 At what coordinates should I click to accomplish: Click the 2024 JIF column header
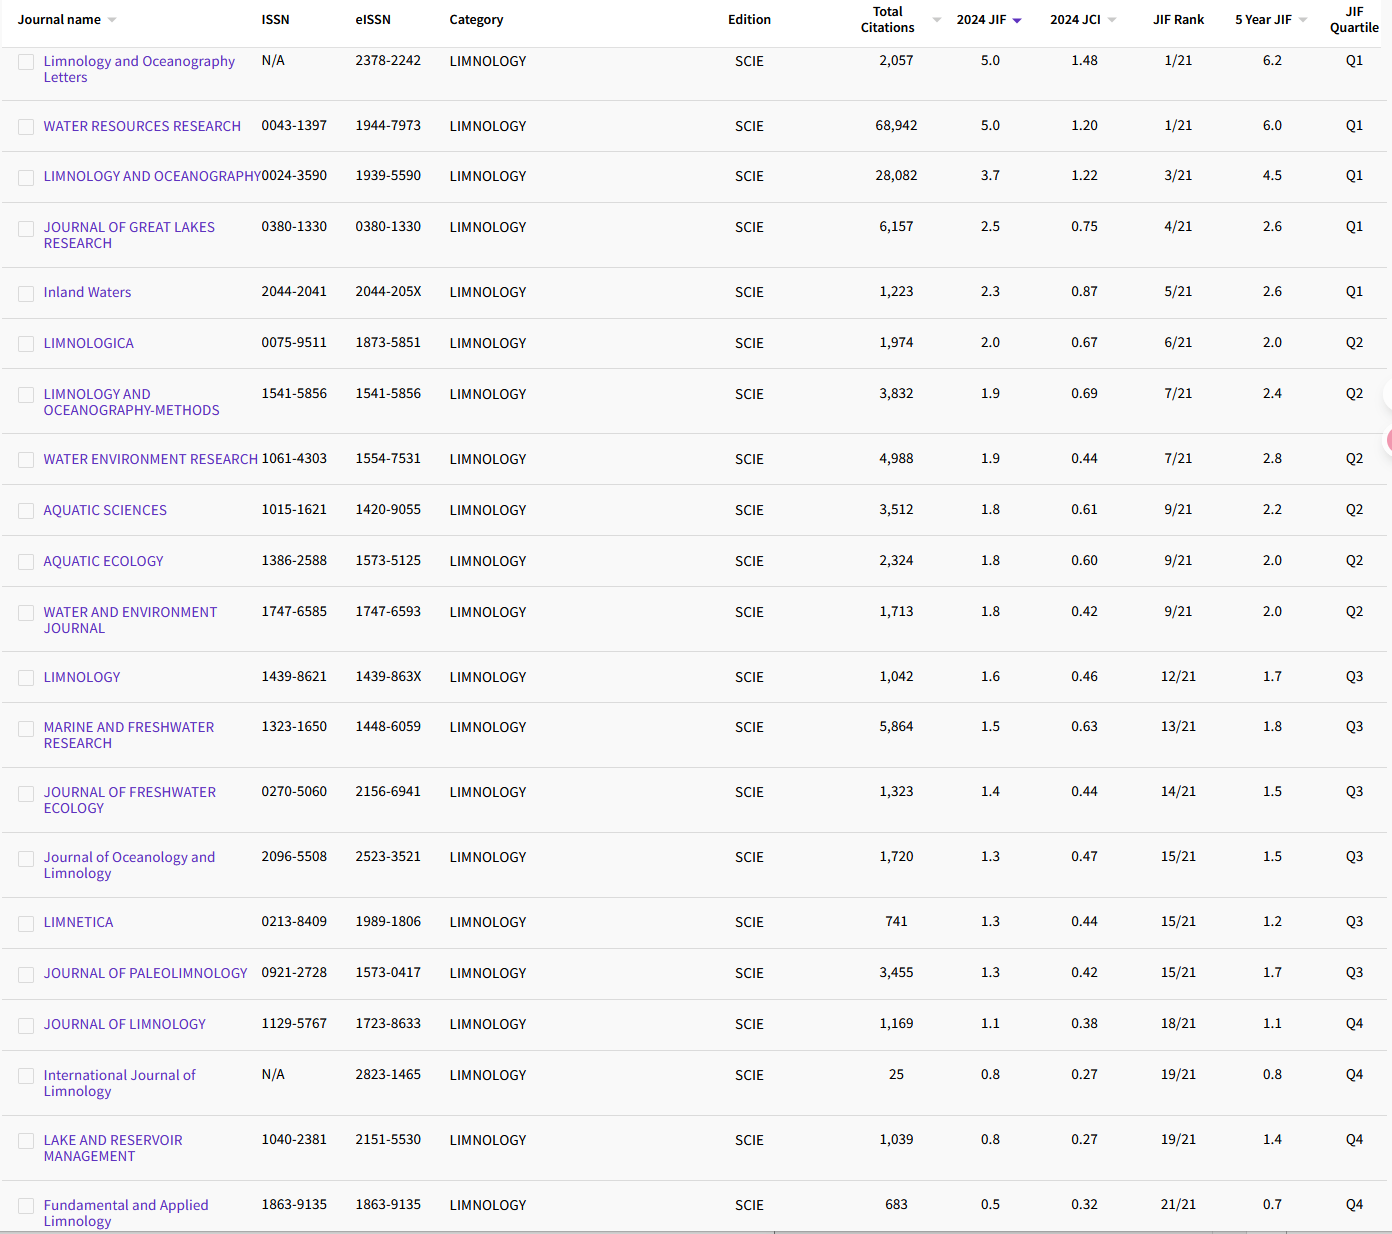(981, 20)
